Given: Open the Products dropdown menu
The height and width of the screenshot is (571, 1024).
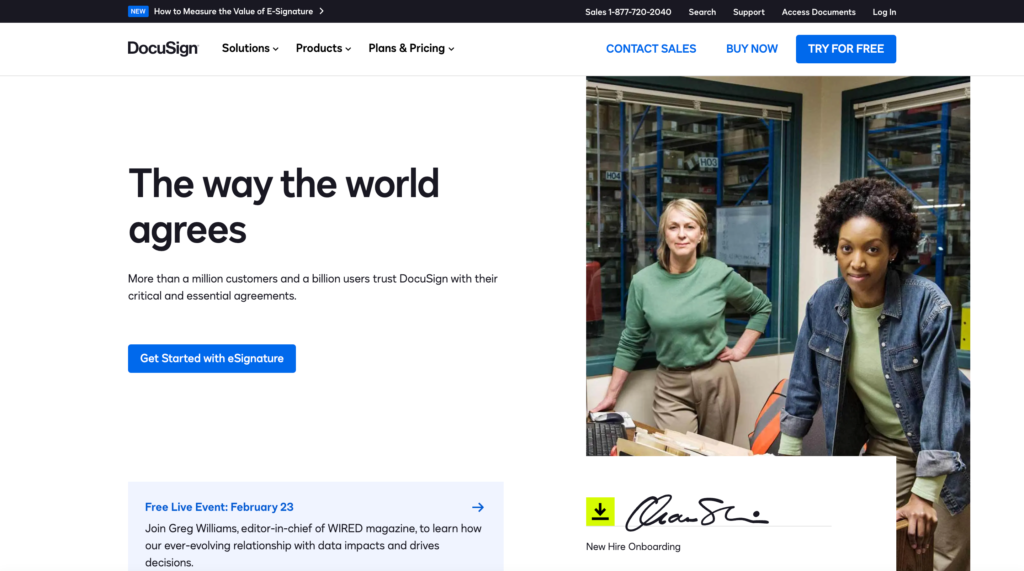Looking at the screenshot, I should click(x=323, y=48).
